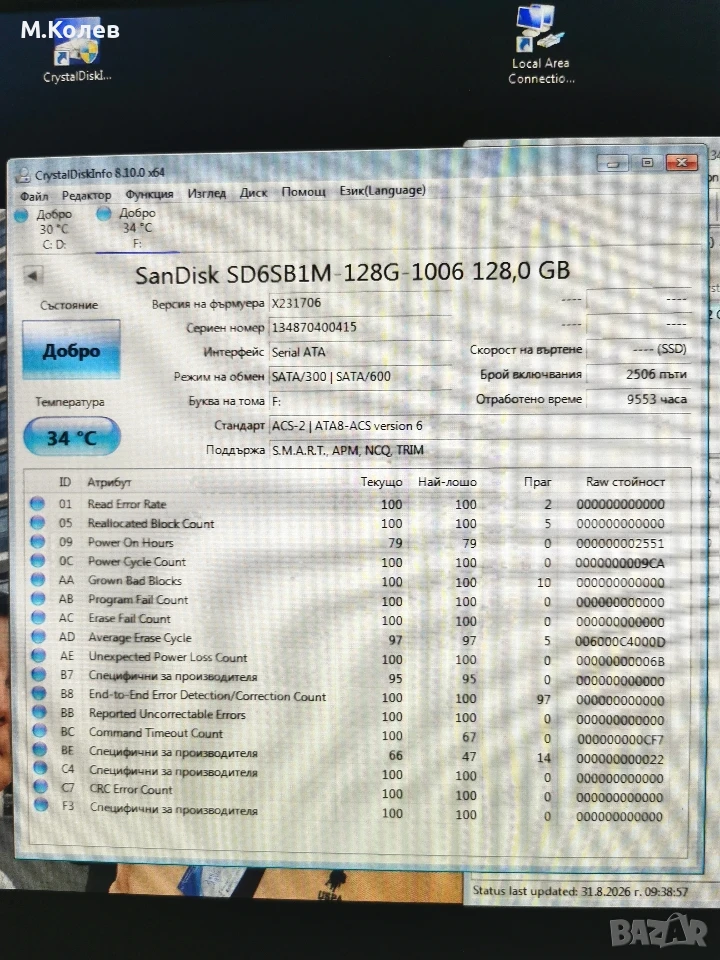Open the Помощ menu

(x=304, y=192)
